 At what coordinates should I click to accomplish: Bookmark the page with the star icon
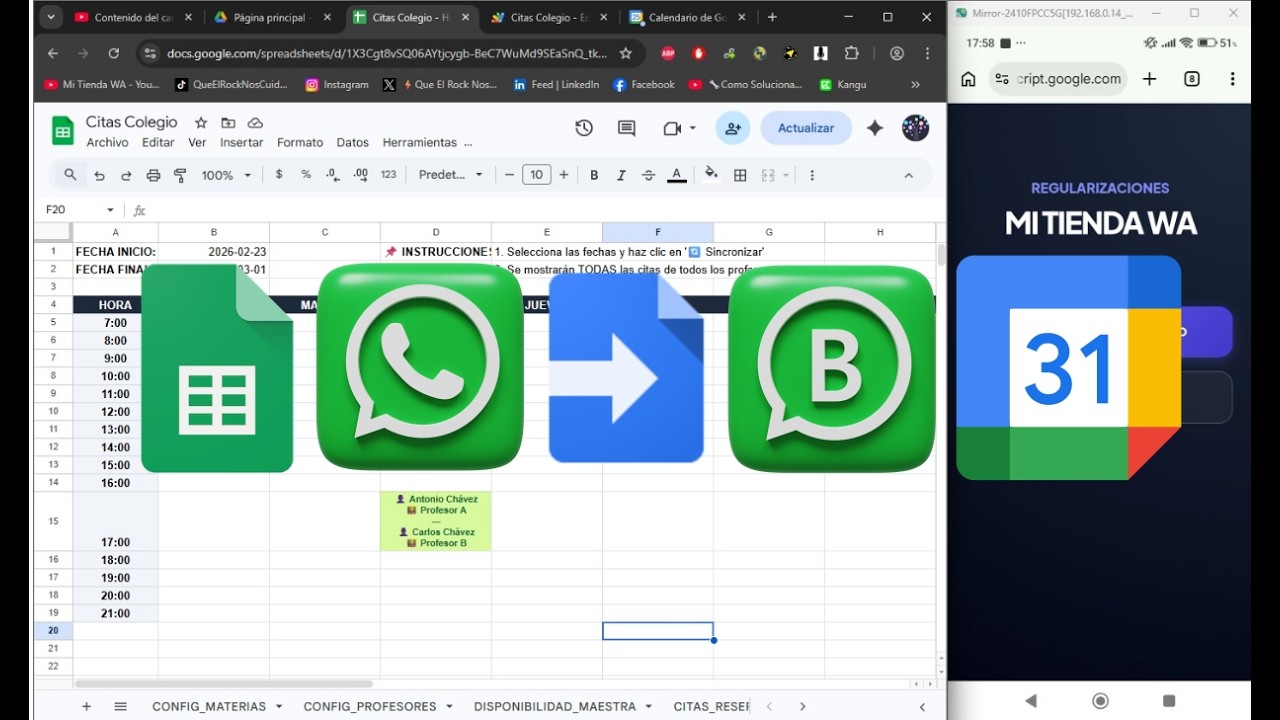point(626,53)
